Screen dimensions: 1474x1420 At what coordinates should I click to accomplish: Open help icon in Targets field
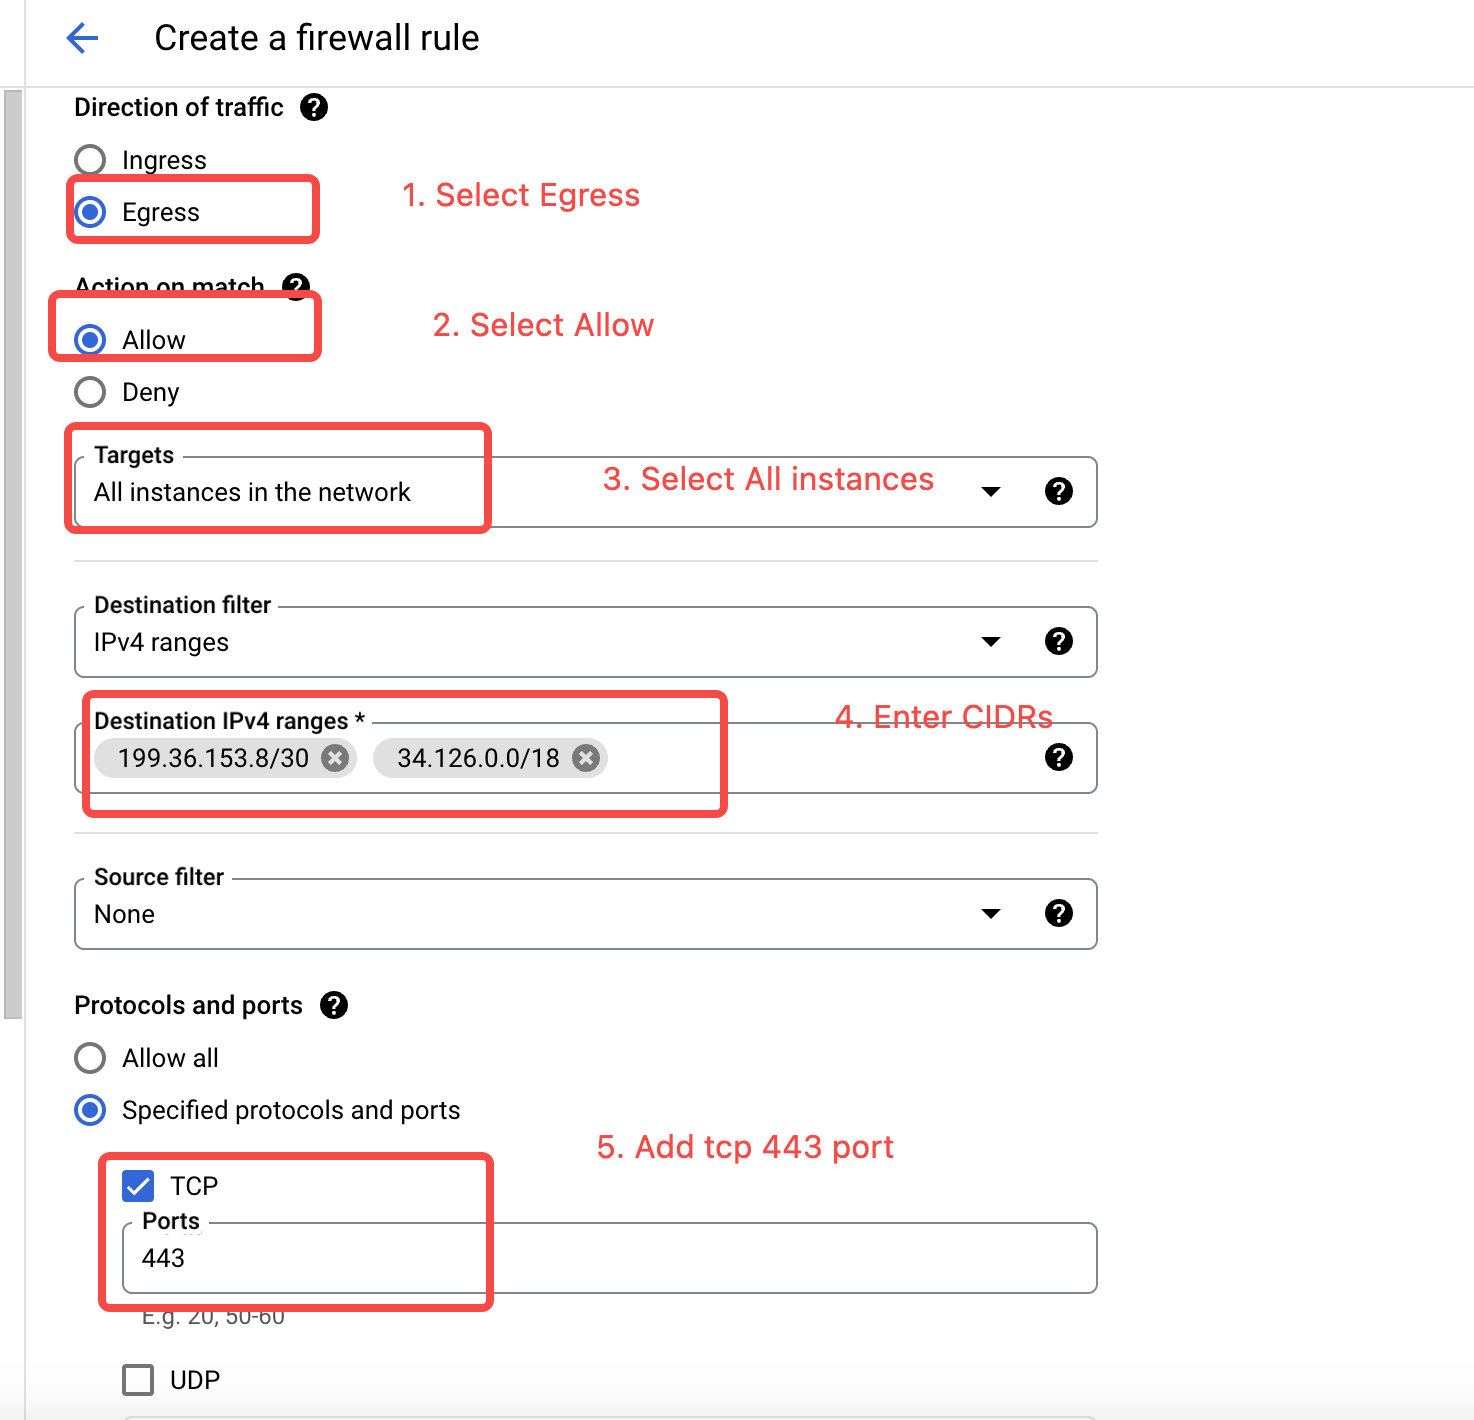coord(1058,491)
